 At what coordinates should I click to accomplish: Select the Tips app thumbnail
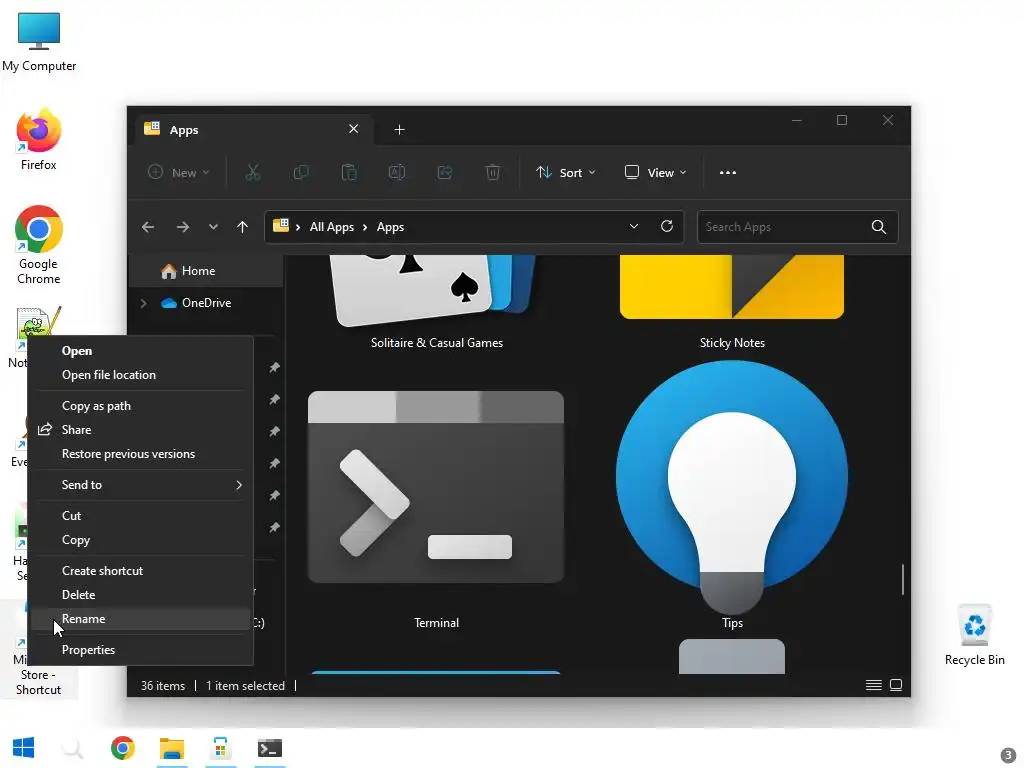pos(732,495)
